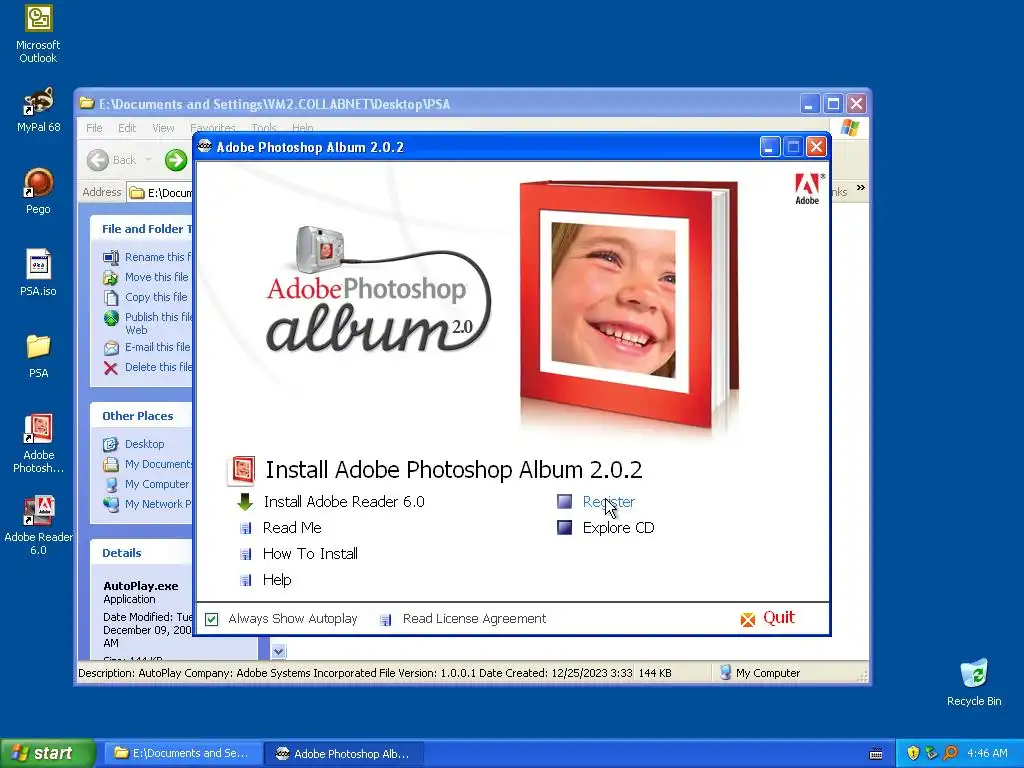Click the green Forward arrow in Explorer

click(x=176, y=160)
